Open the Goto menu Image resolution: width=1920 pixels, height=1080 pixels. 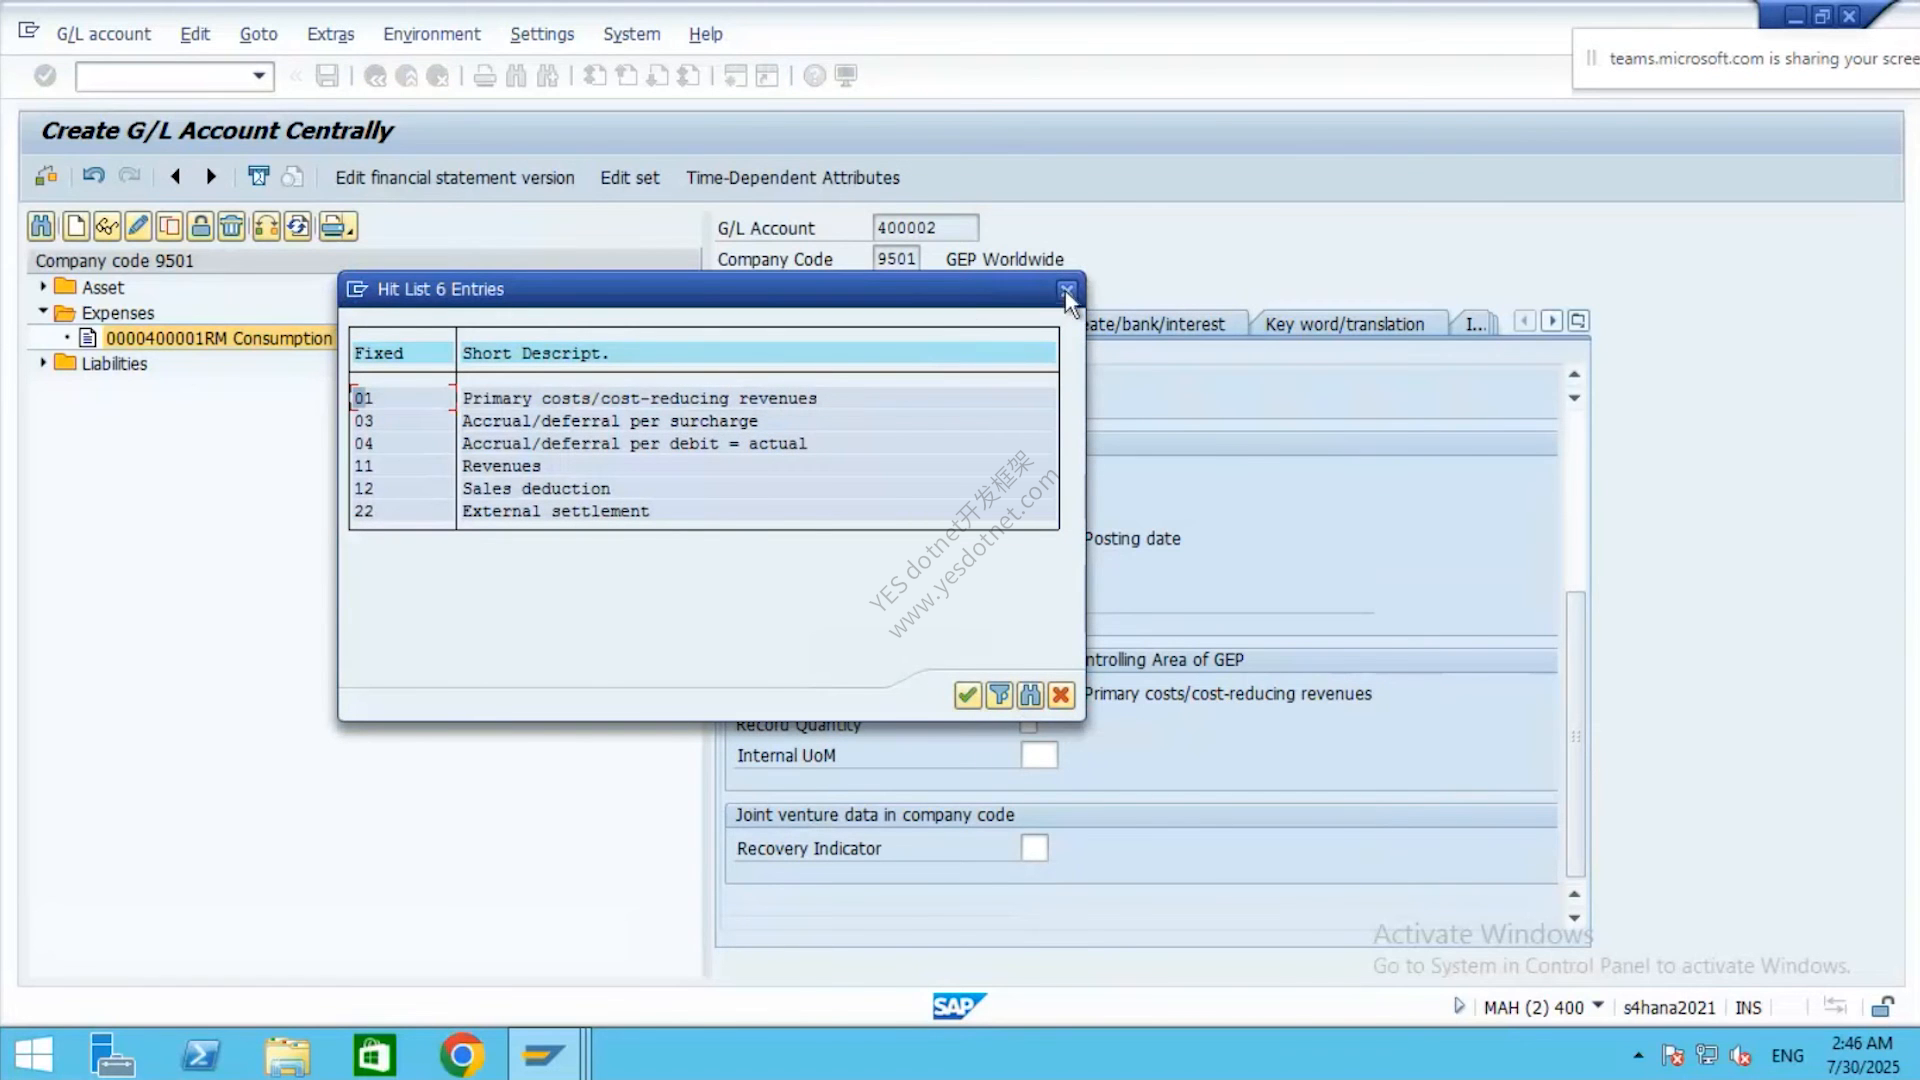pyautogui.click(x=258, y=34)
